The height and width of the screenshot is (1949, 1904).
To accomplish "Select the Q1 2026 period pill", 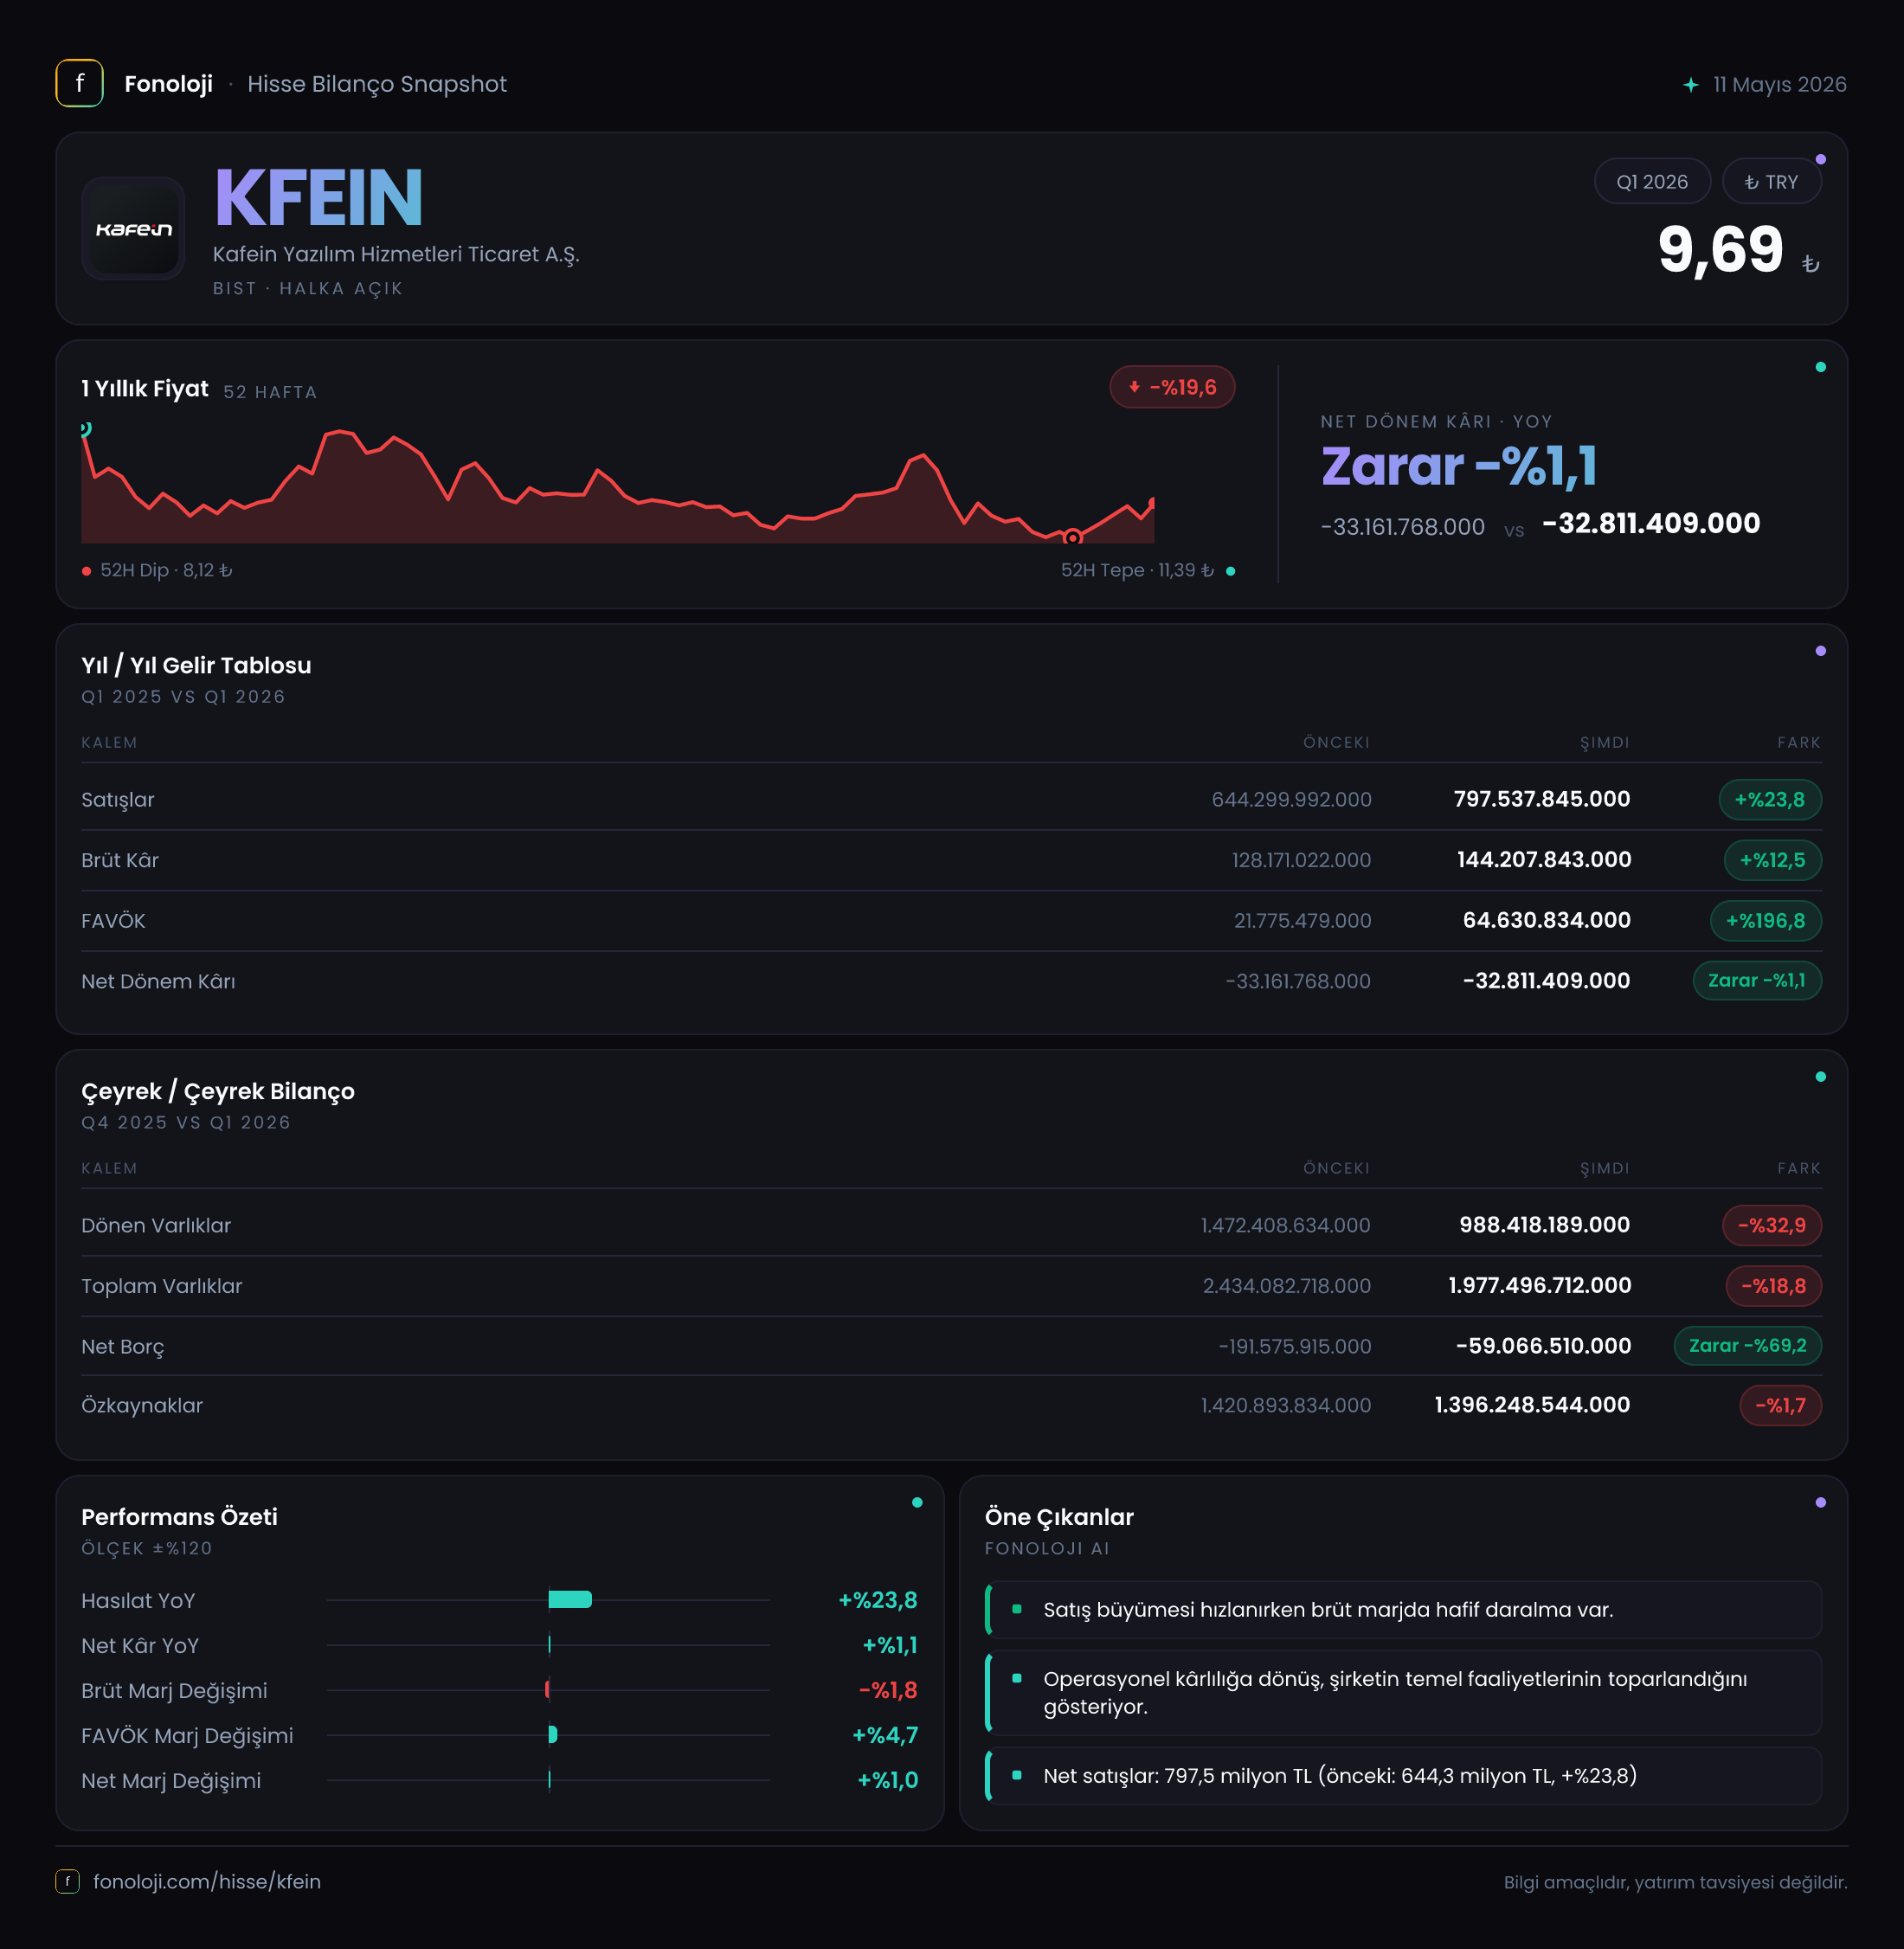I will point(1652,182).
